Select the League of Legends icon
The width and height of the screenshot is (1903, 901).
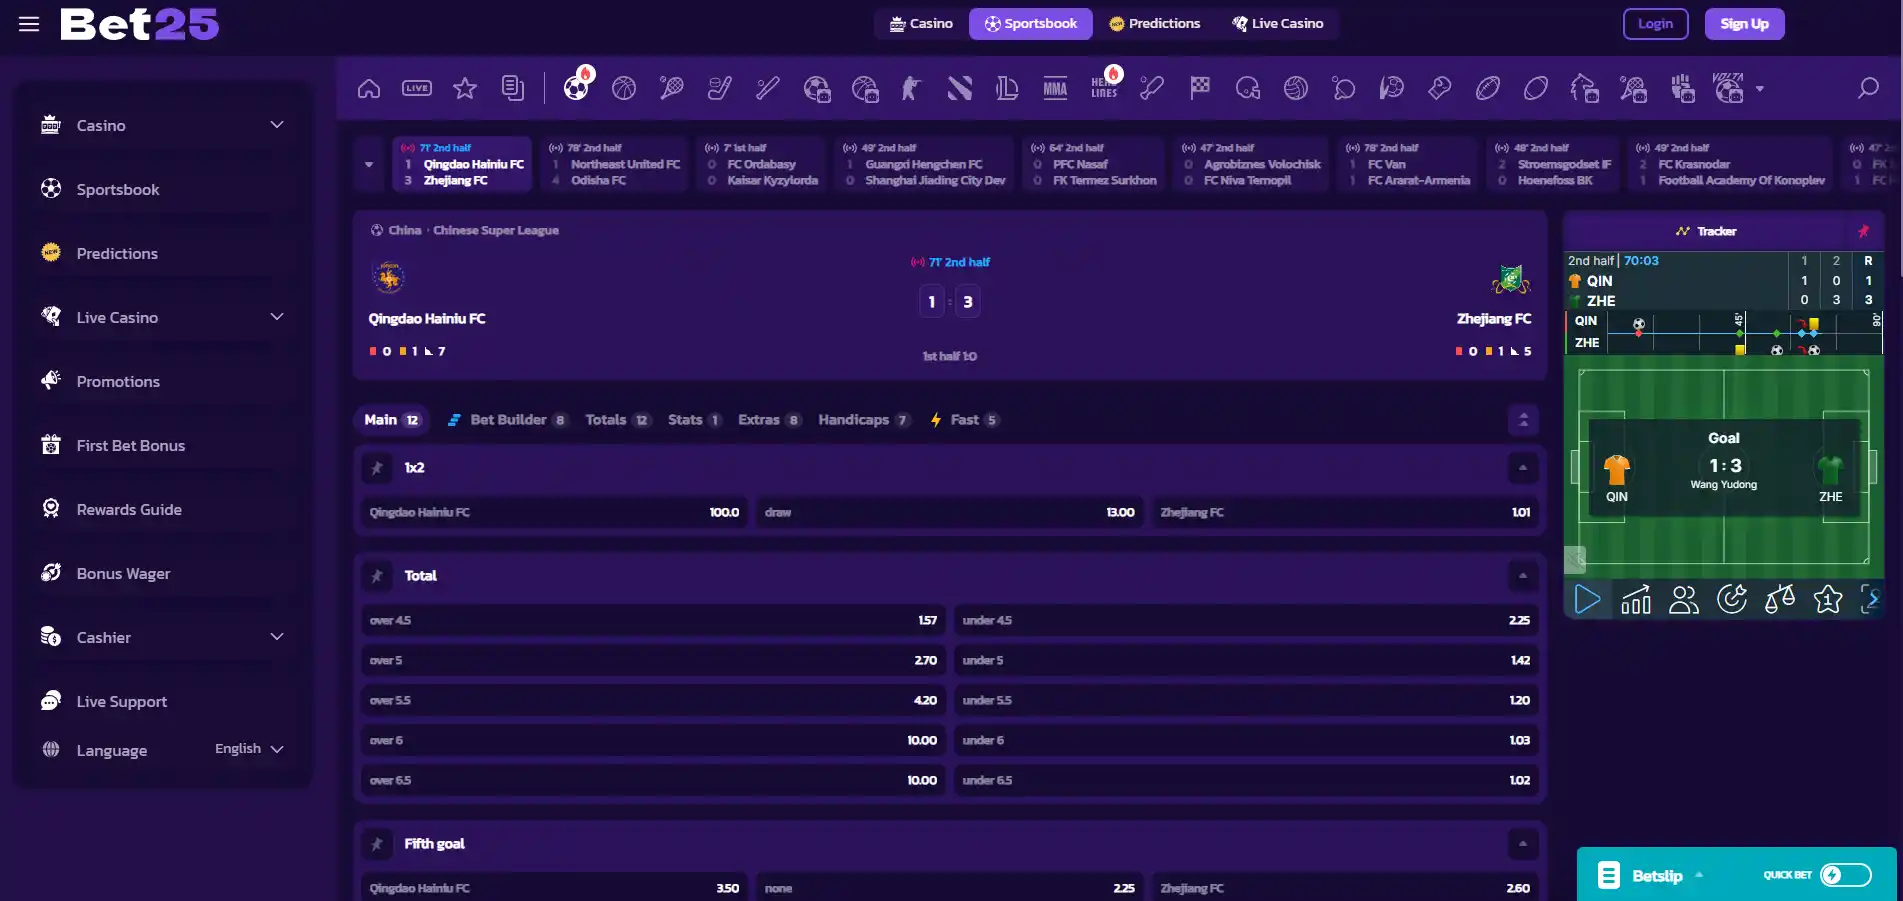1007,89
